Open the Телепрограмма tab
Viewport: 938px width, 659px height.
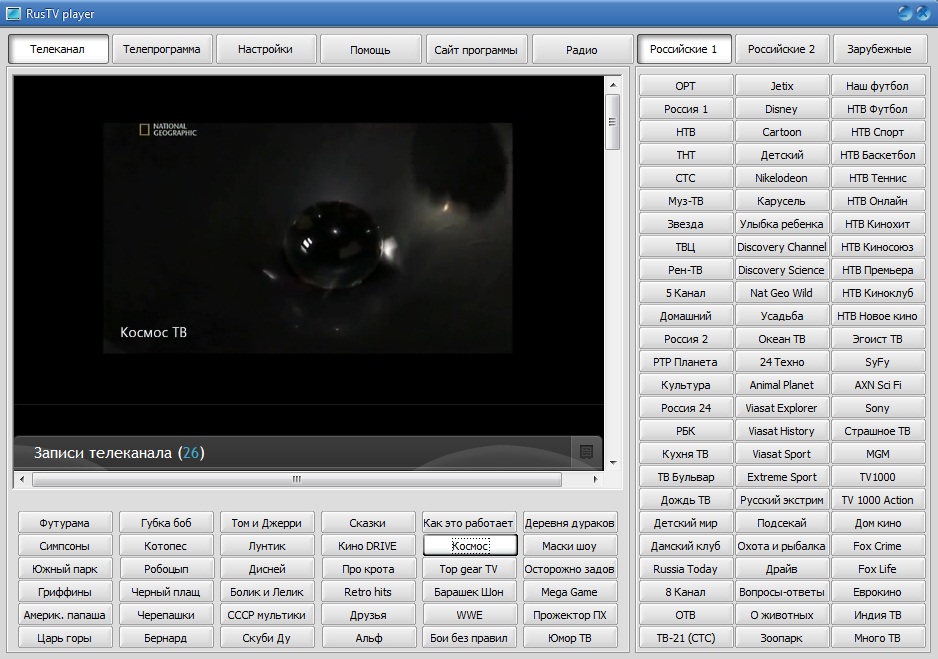click(162, 49)
